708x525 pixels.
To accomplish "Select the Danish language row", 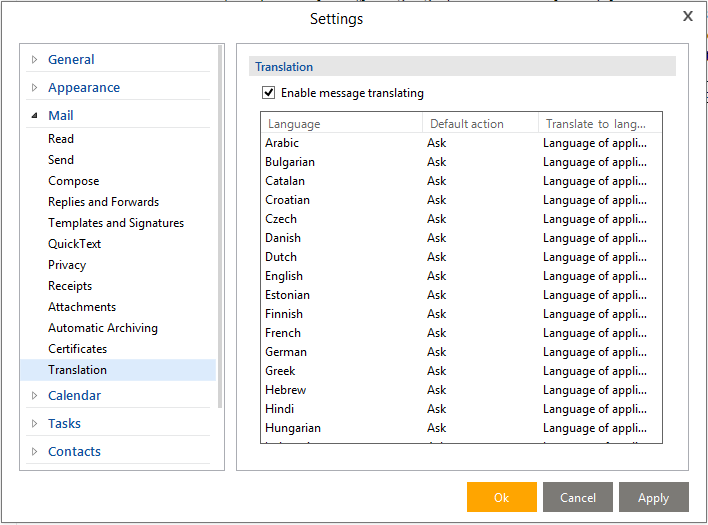I will pyautogui.click(x=461, y=238).
